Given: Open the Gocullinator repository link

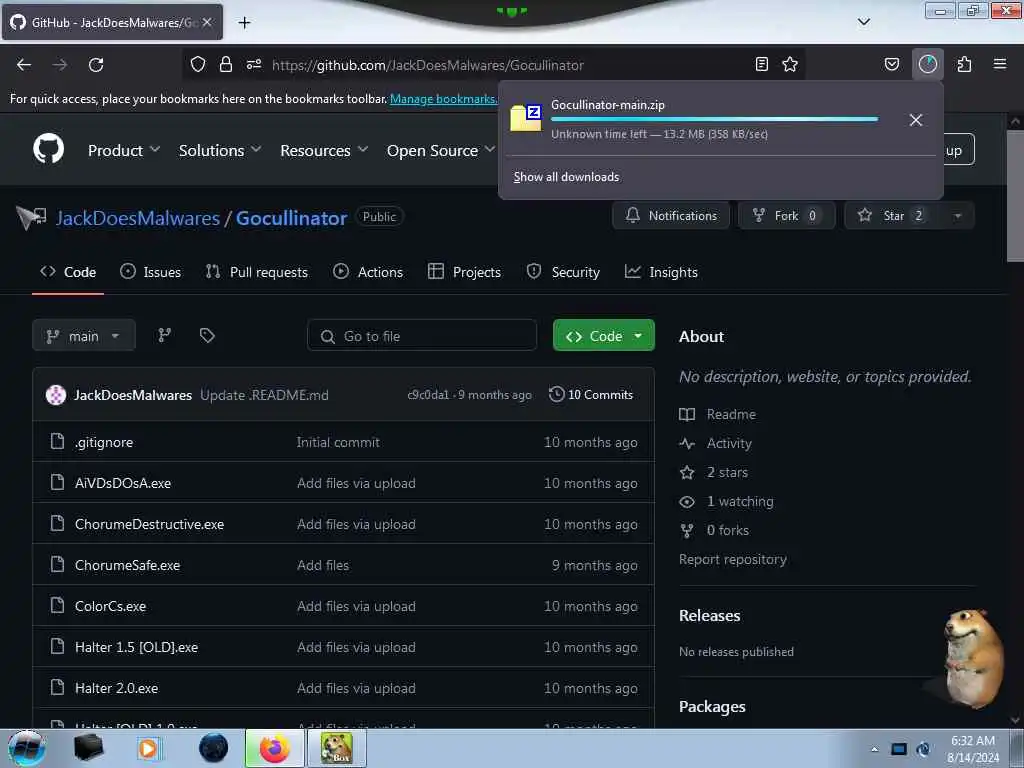Looking at the screenshot, I should click(x=291, y=218).
